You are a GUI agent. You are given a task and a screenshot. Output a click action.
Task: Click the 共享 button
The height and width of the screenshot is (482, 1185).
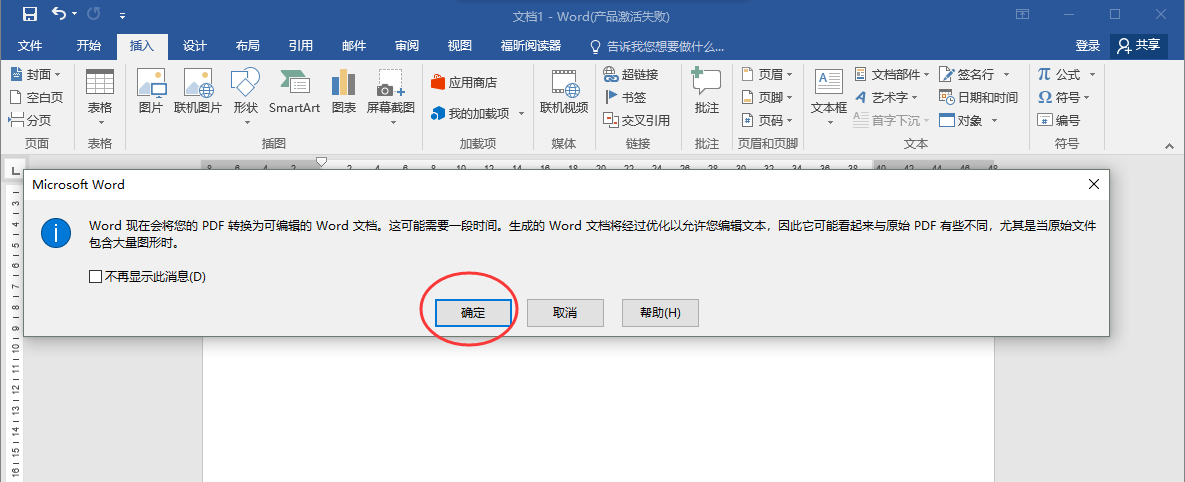click(x=1138, y=45)
